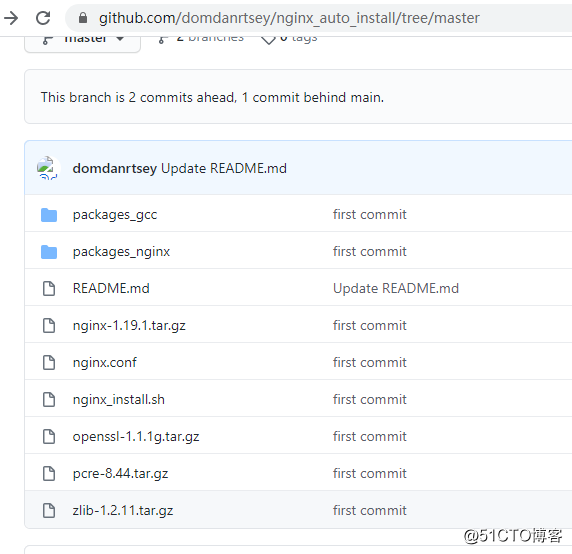This screenshot has height=554, width=572.
Task: Open first commit link in packages_nginx row
Action: [370, 251]
